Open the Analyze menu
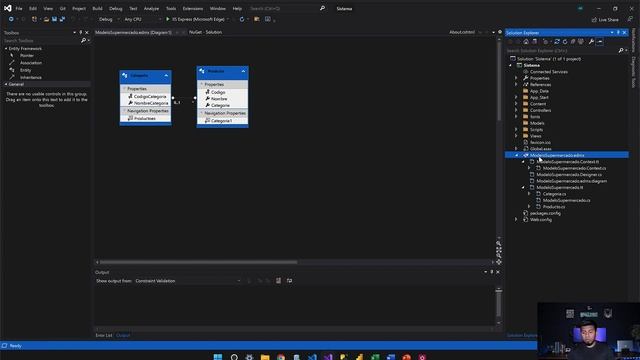The image size is (640, 360). tap(151, 8)
